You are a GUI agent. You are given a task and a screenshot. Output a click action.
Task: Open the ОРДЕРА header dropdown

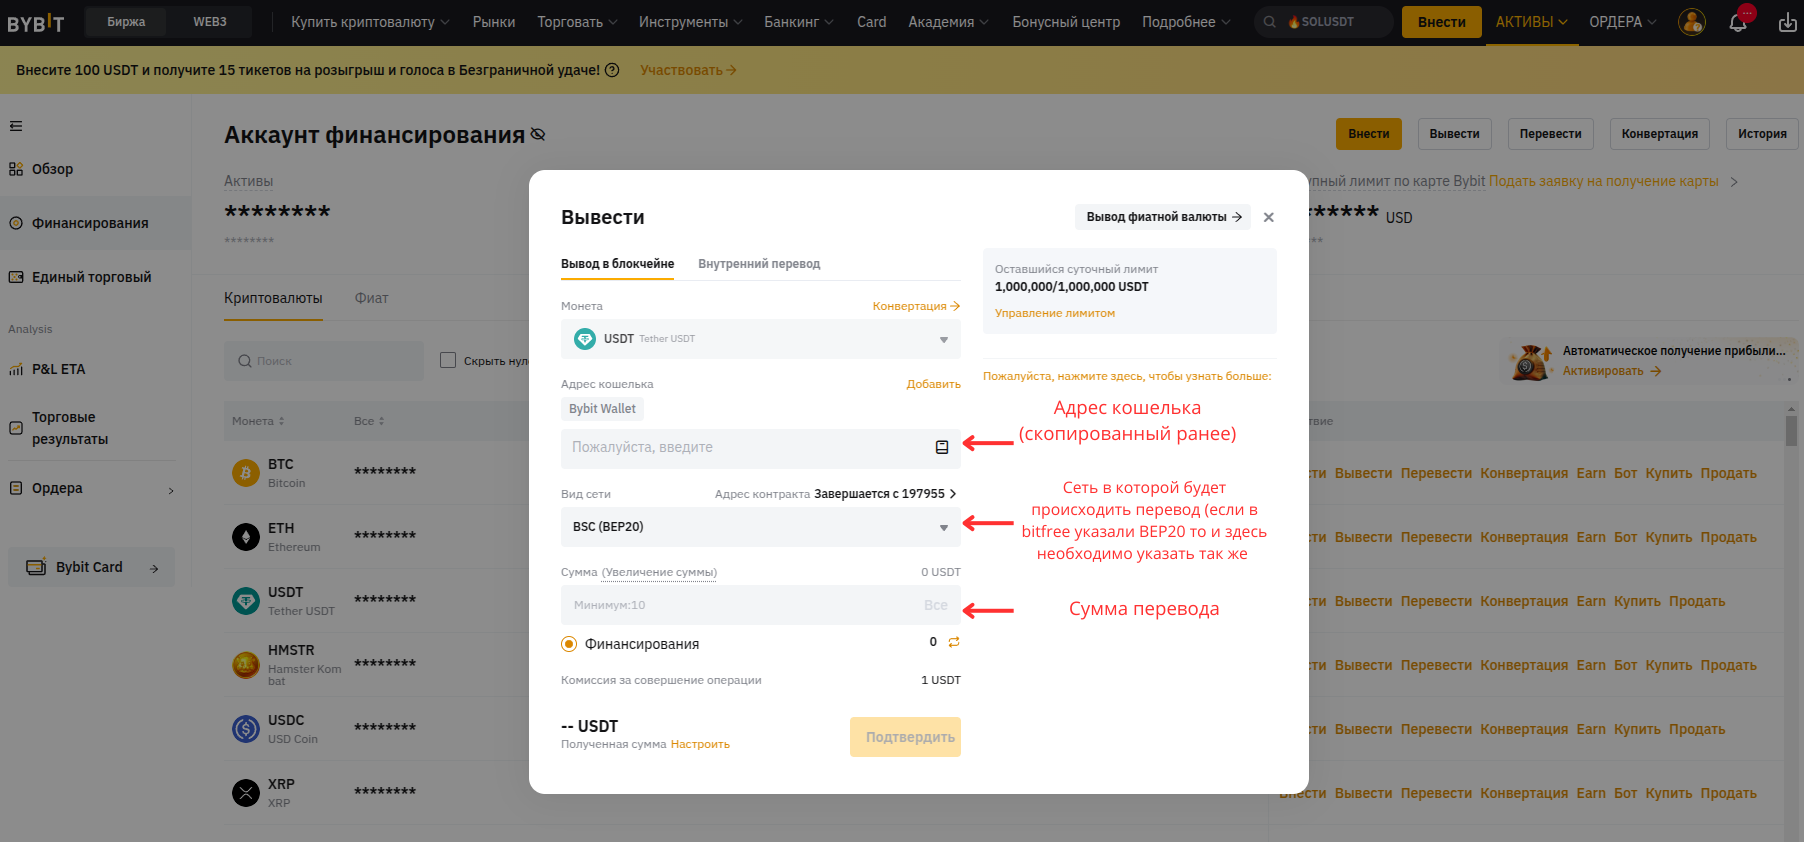point(1622,22)
